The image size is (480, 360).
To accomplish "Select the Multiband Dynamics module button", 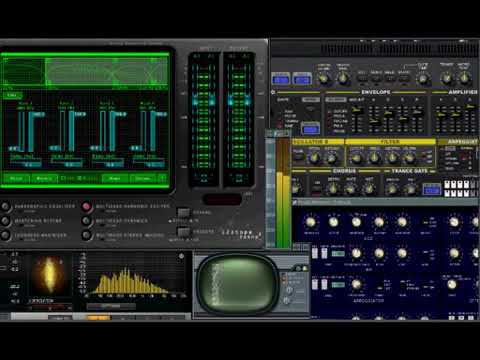I will (87, 221).
